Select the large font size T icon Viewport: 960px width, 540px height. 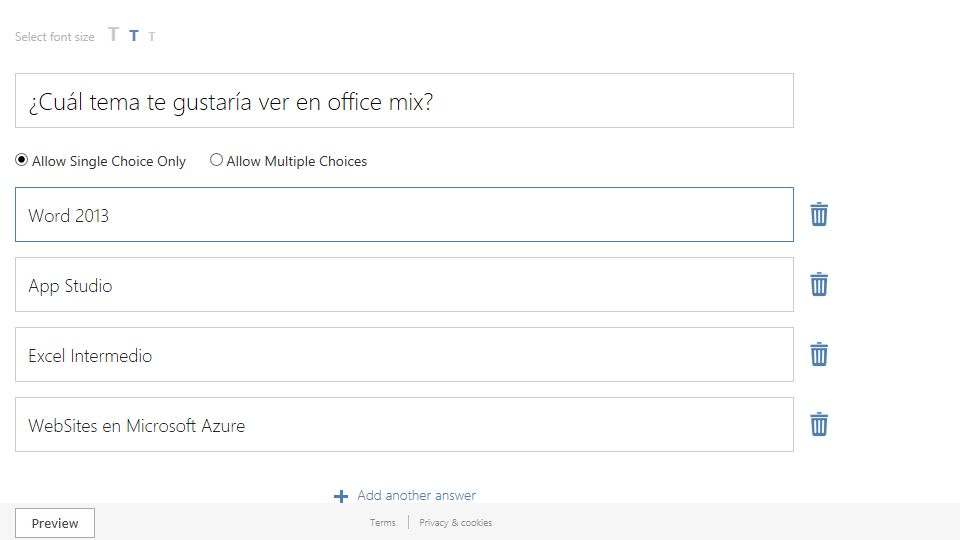coord(113,34)
